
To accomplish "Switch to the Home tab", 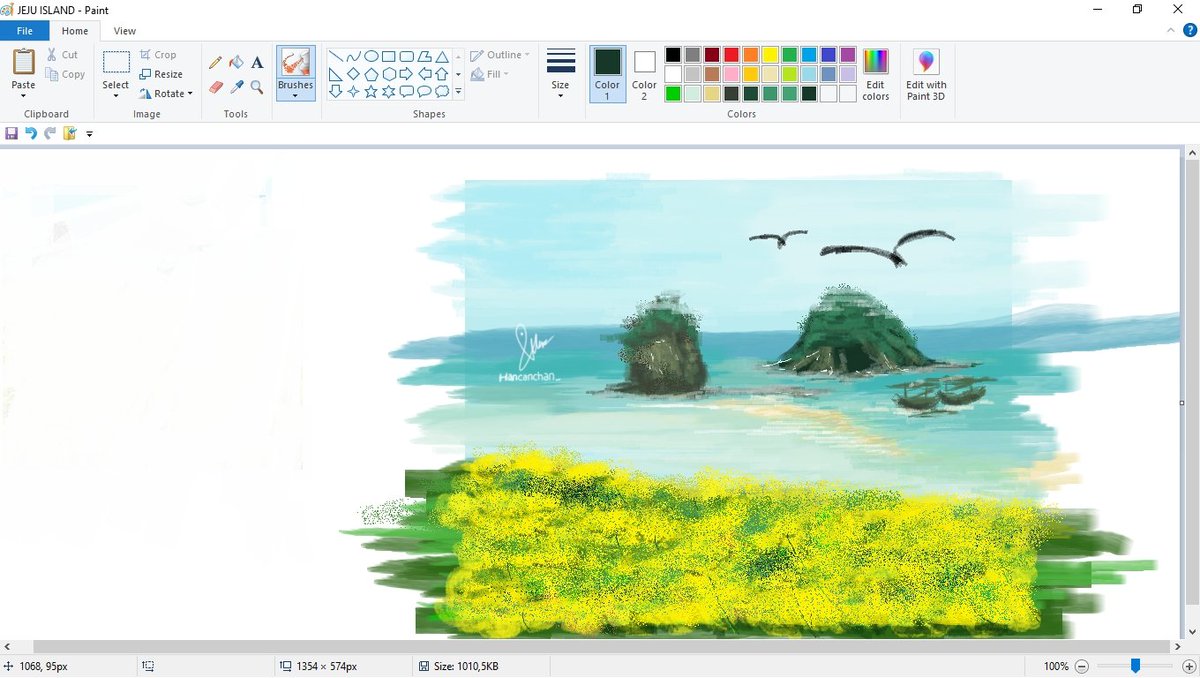I will click(x=75, y=31).
